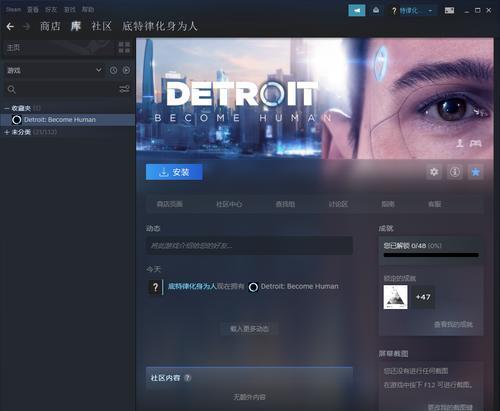Toggle the favorite star button

click(x=475, y=172)
